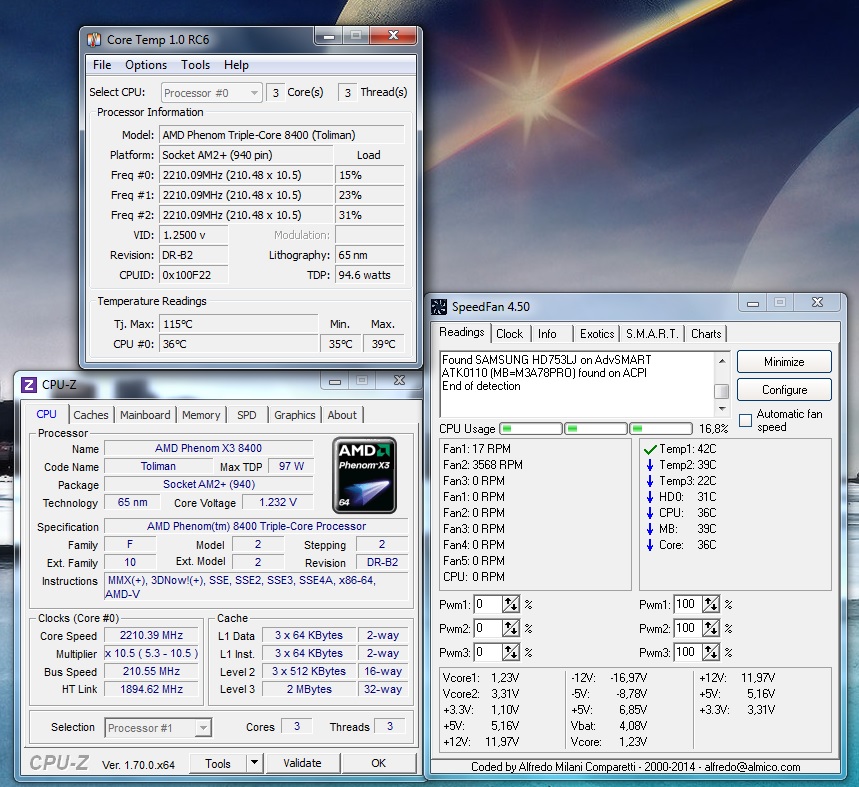Click the blue down arrow beside HD0
Viewport: 859px width, 787px height.
pyautogui.click(x=650, y=497)
